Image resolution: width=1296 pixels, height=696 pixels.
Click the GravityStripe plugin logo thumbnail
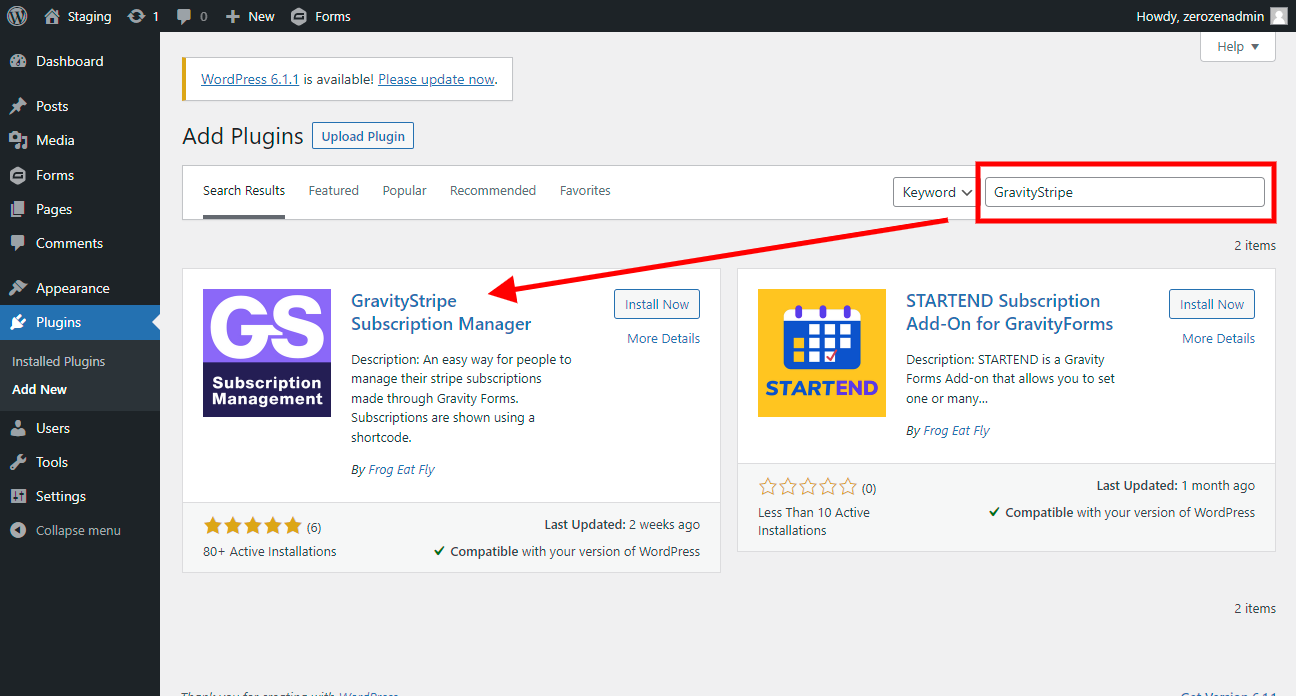point(267,353)
